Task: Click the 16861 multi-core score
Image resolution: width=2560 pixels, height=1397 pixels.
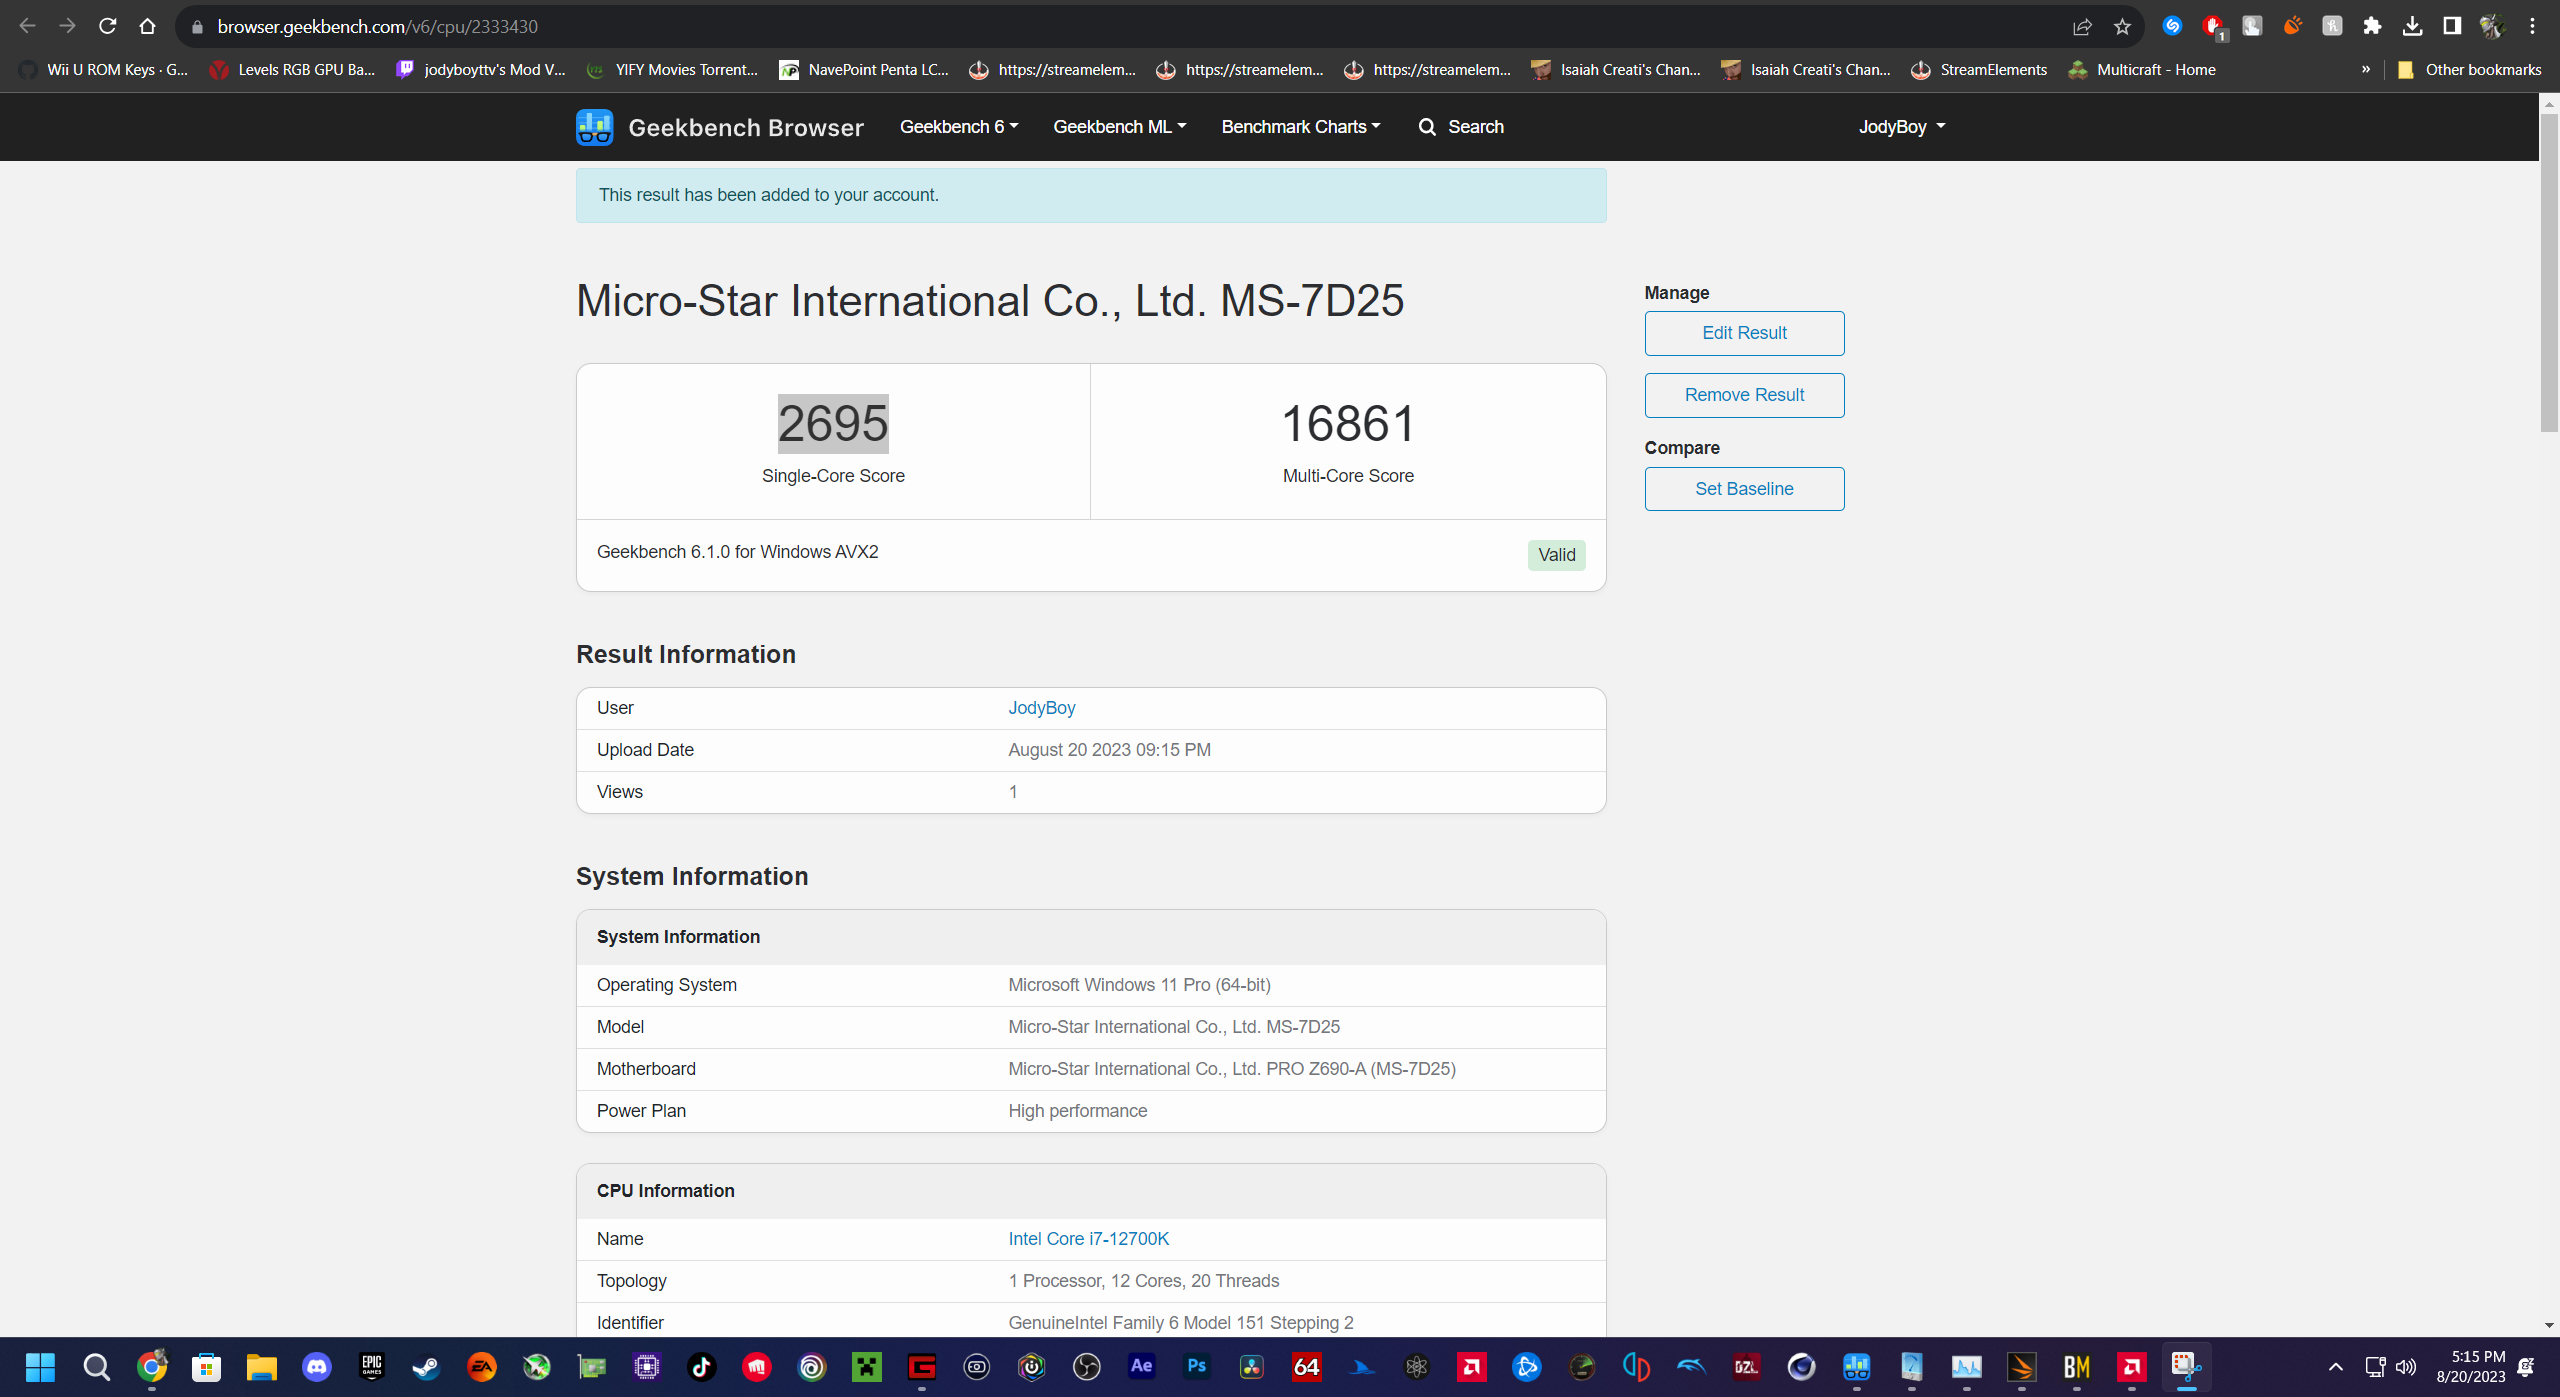Action: coord(1348,423)
